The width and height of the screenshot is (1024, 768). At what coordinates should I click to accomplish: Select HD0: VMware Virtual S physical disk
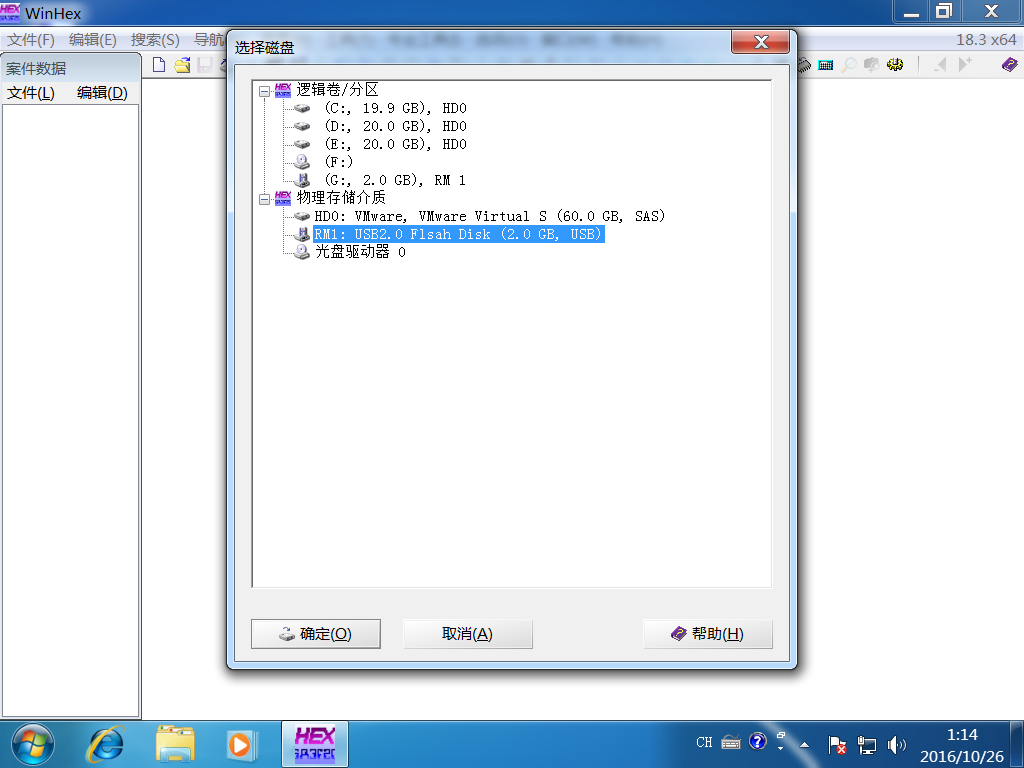point(489,216)
